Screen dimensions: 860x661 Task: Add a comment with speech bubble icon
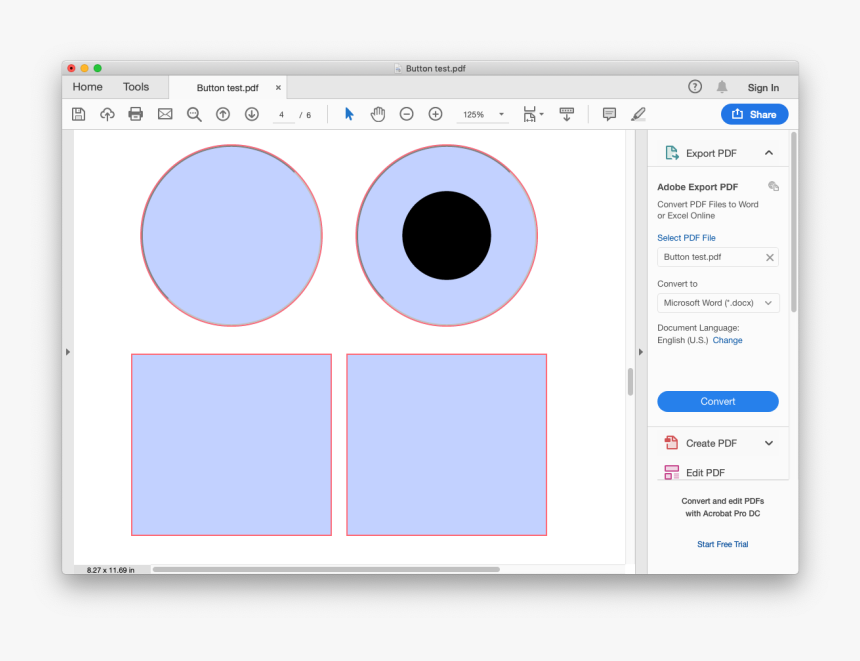(x=609, y=114)
